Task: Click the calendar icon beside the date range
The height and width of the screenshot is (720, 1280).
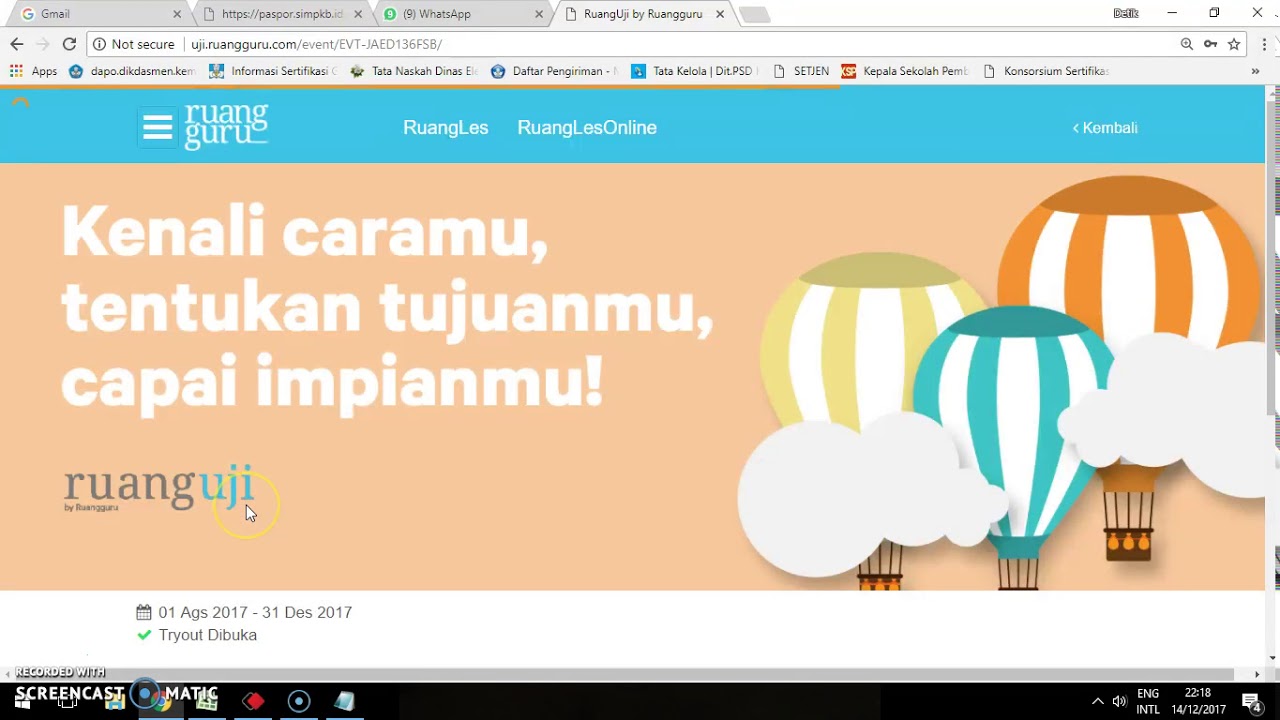Action: pos(144,612)
